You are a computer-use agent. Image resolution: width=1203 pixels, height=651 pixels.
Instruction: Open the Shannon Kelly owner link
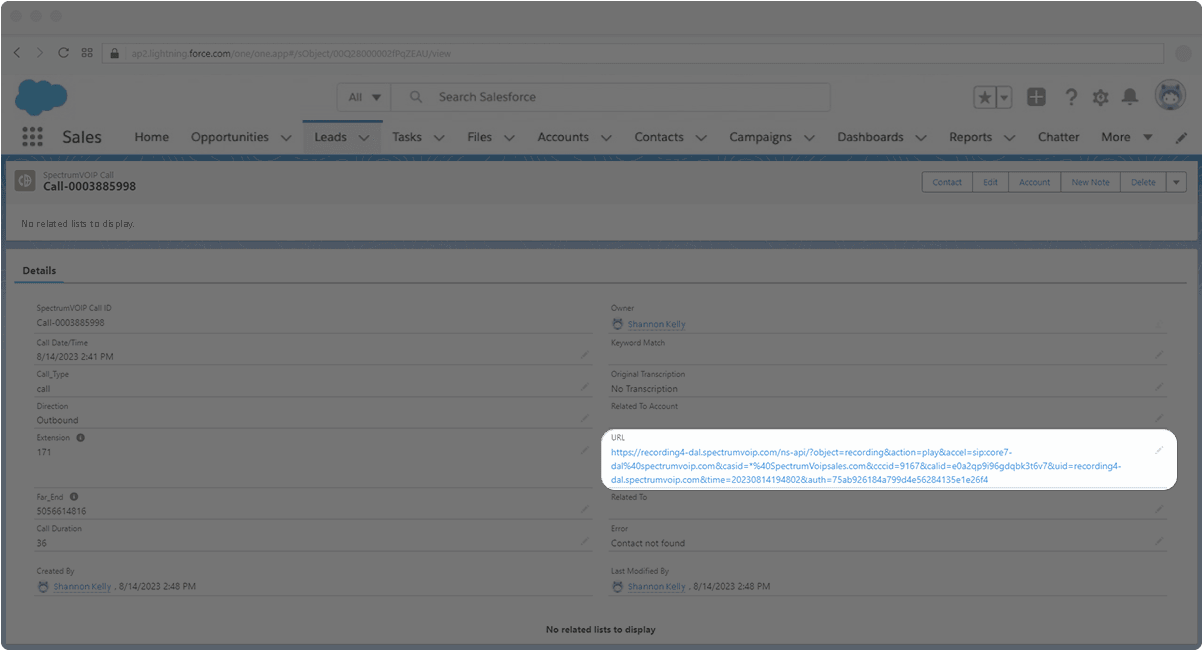(657, 323)
